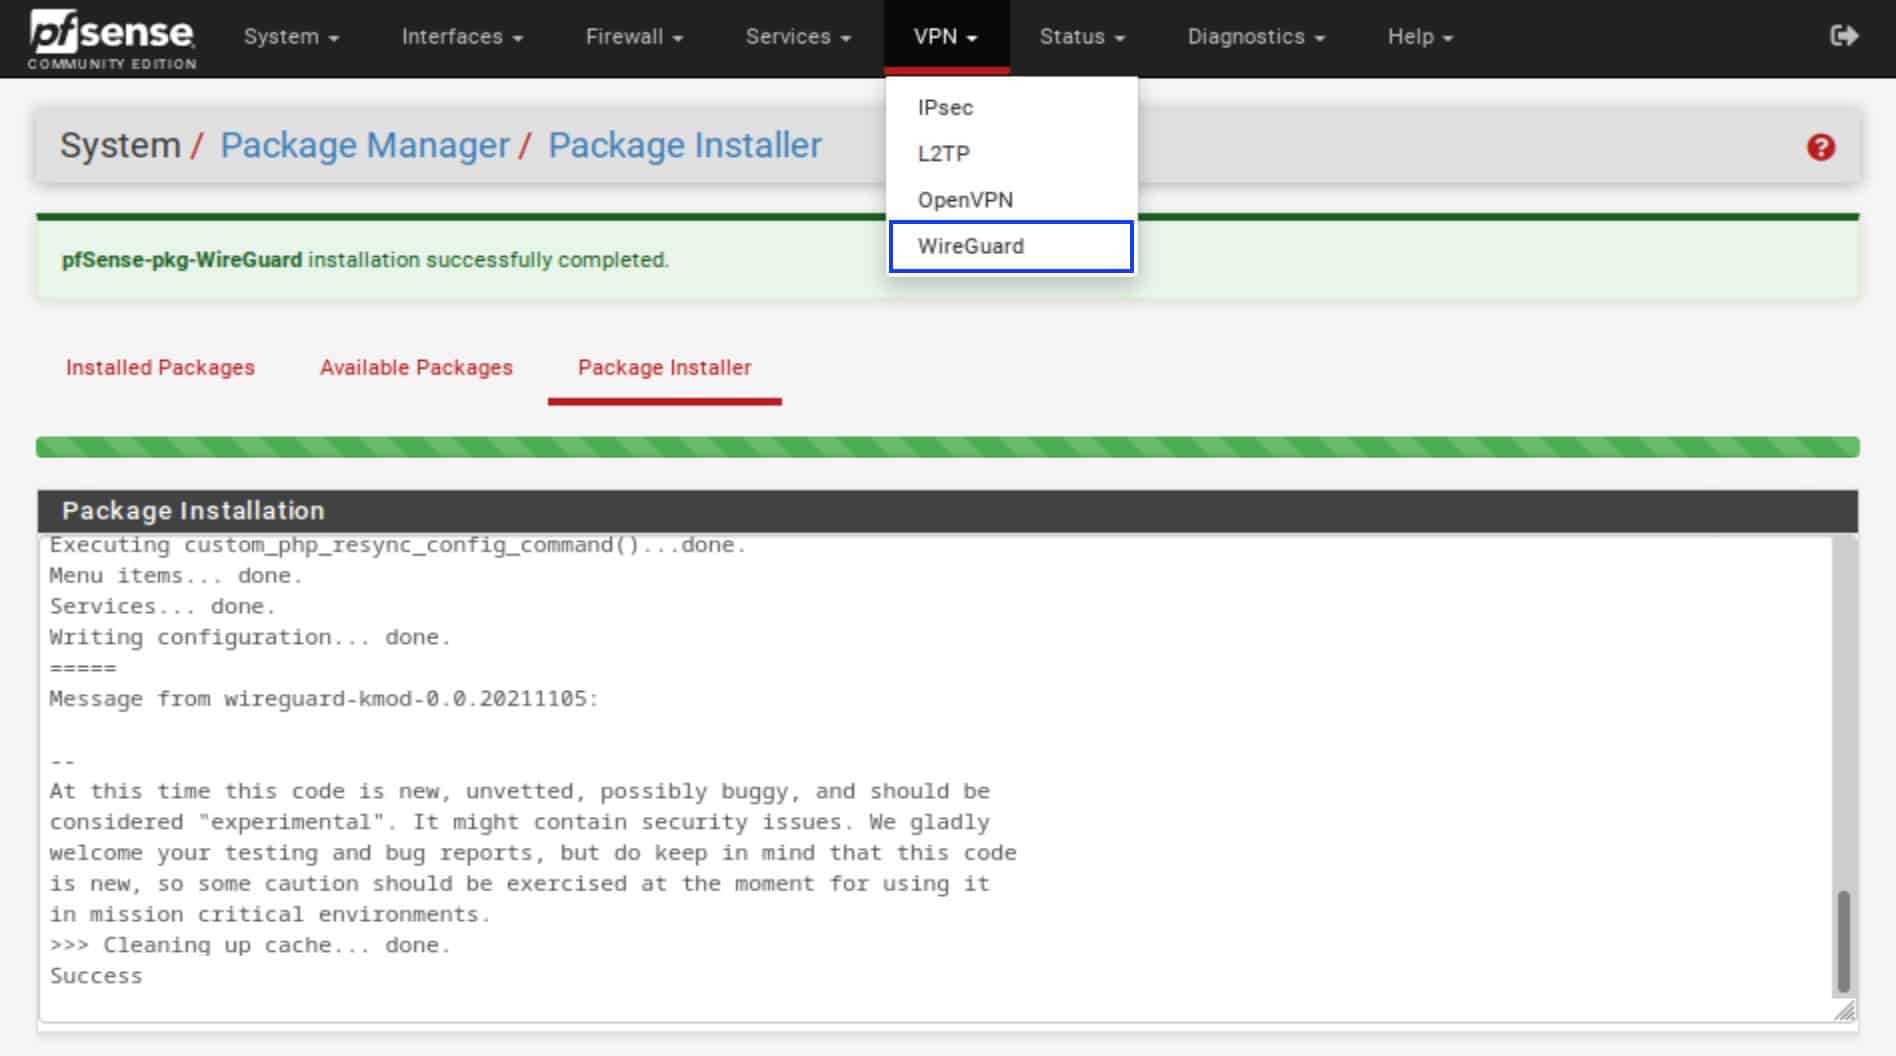Image resolution: width=1896 pixels, height=1056 pixels.
Task: Open the Interfaces dropdown menu
Action: [x=462, y=37]
